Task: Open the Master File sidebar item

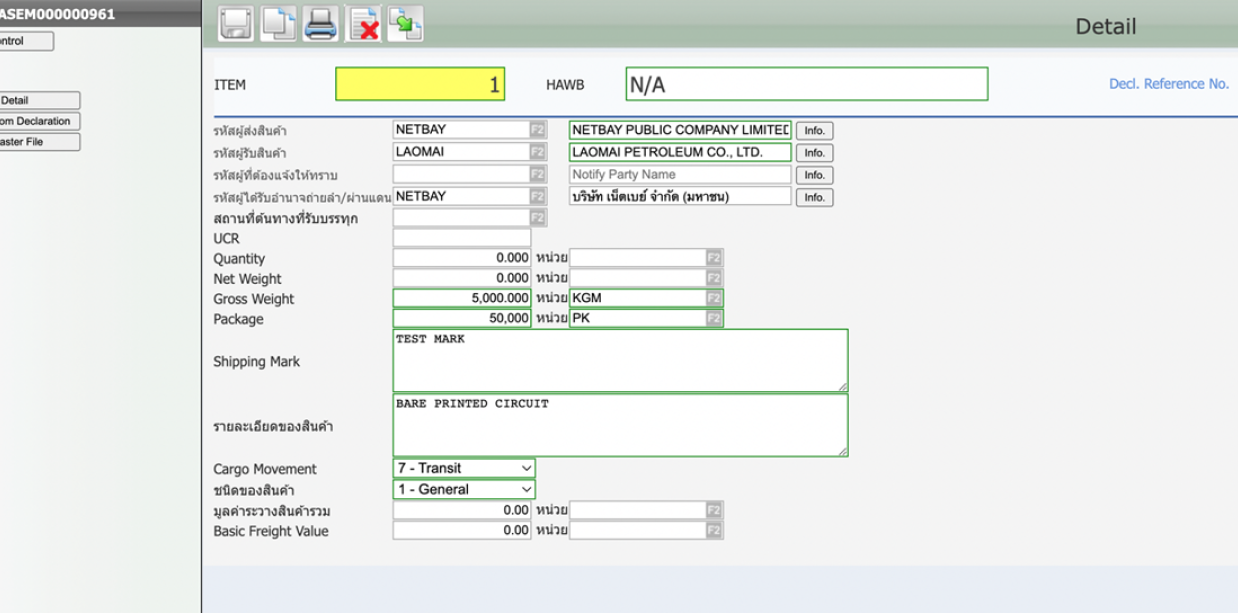Action: point(38,142)
